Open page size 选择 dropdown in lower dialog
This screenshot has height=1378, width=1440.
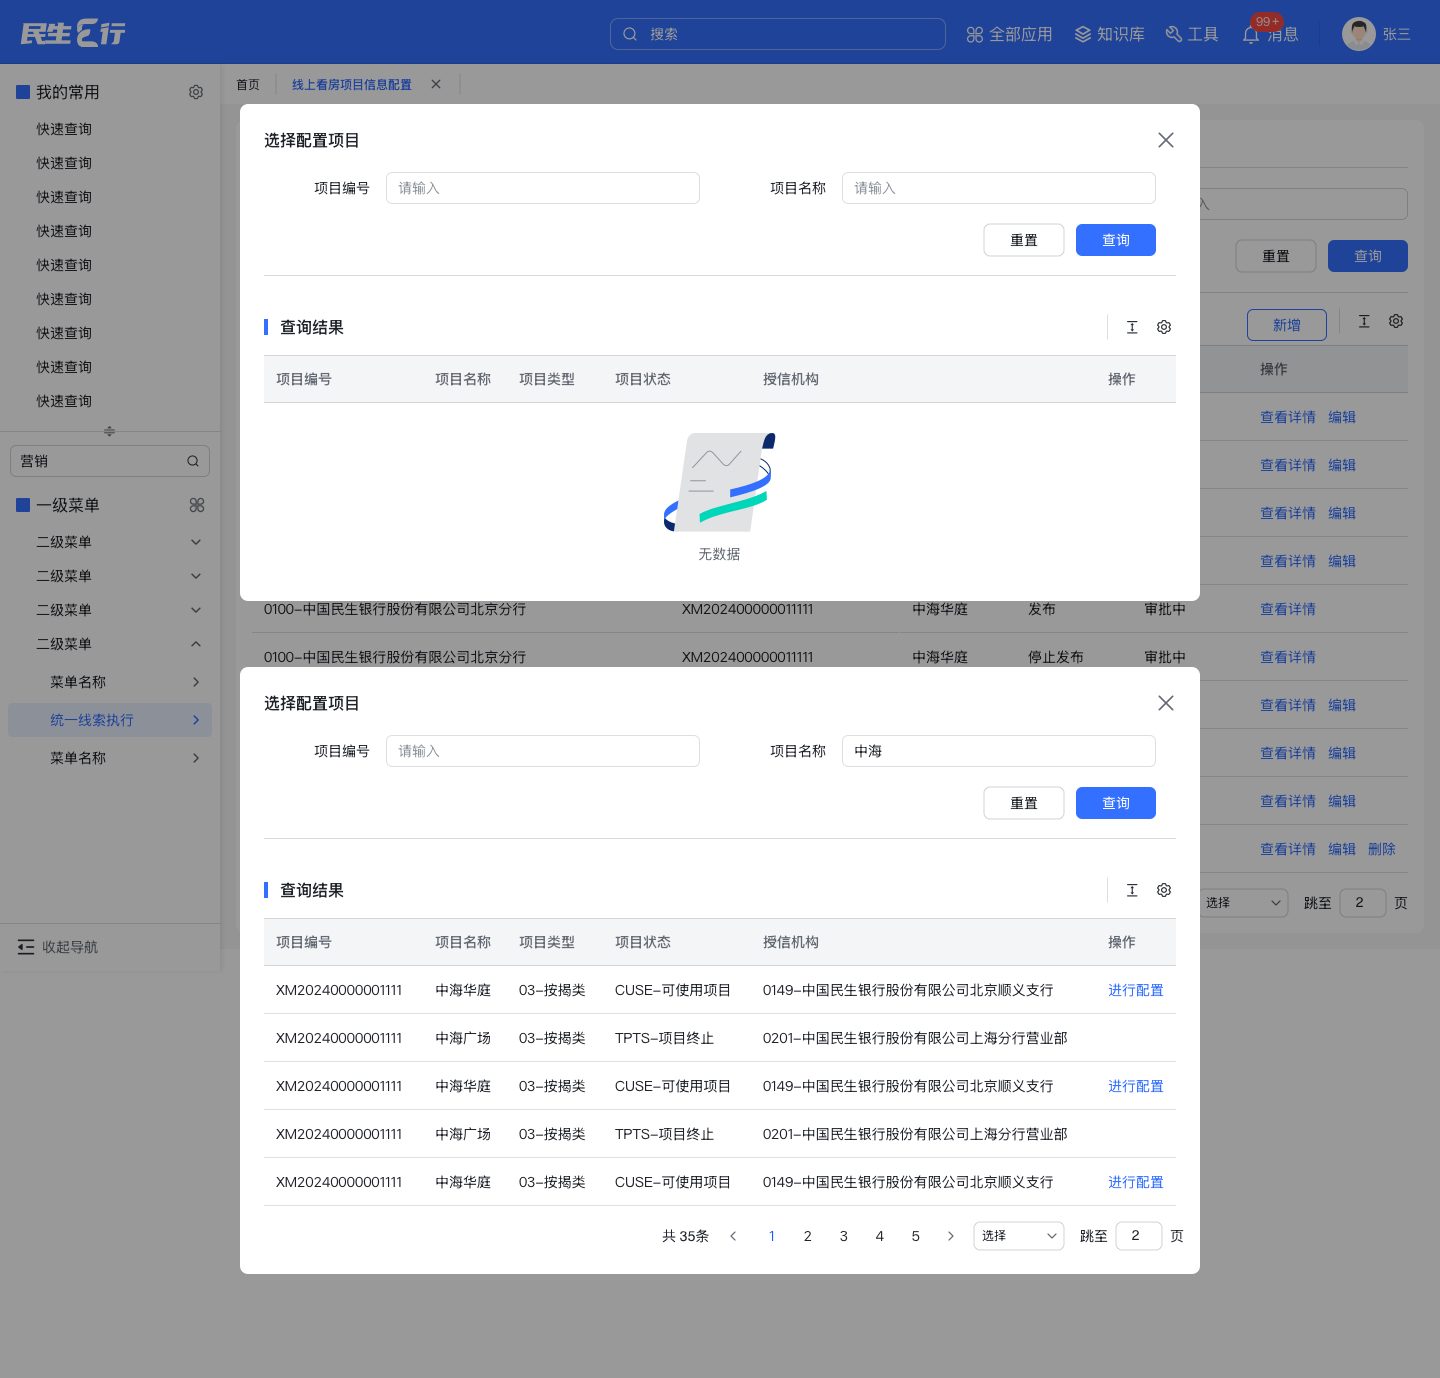1019,1236
